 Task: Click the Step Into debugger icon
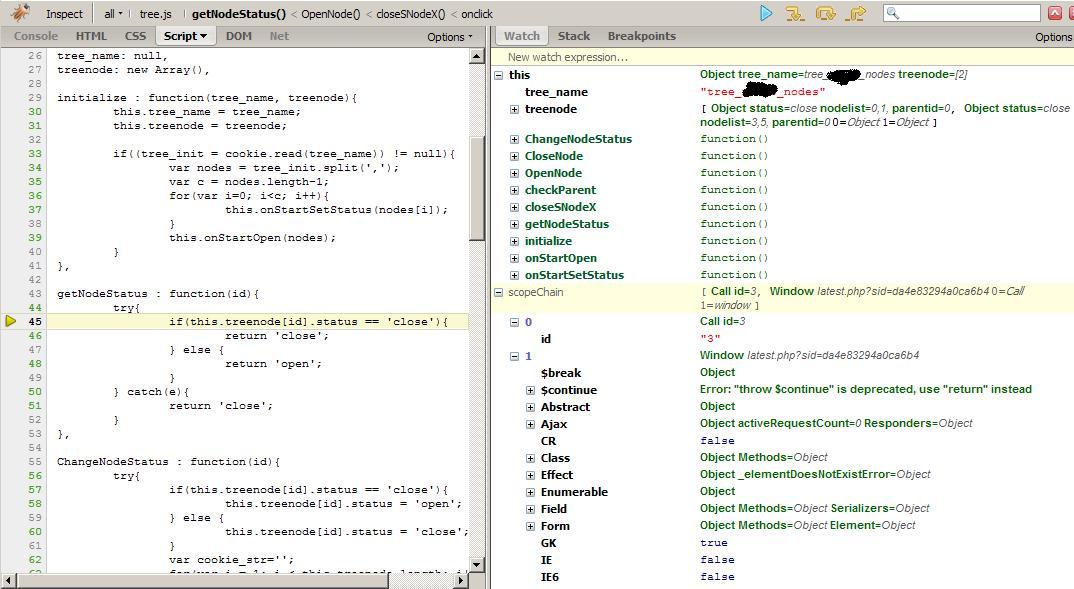[795, 13]
